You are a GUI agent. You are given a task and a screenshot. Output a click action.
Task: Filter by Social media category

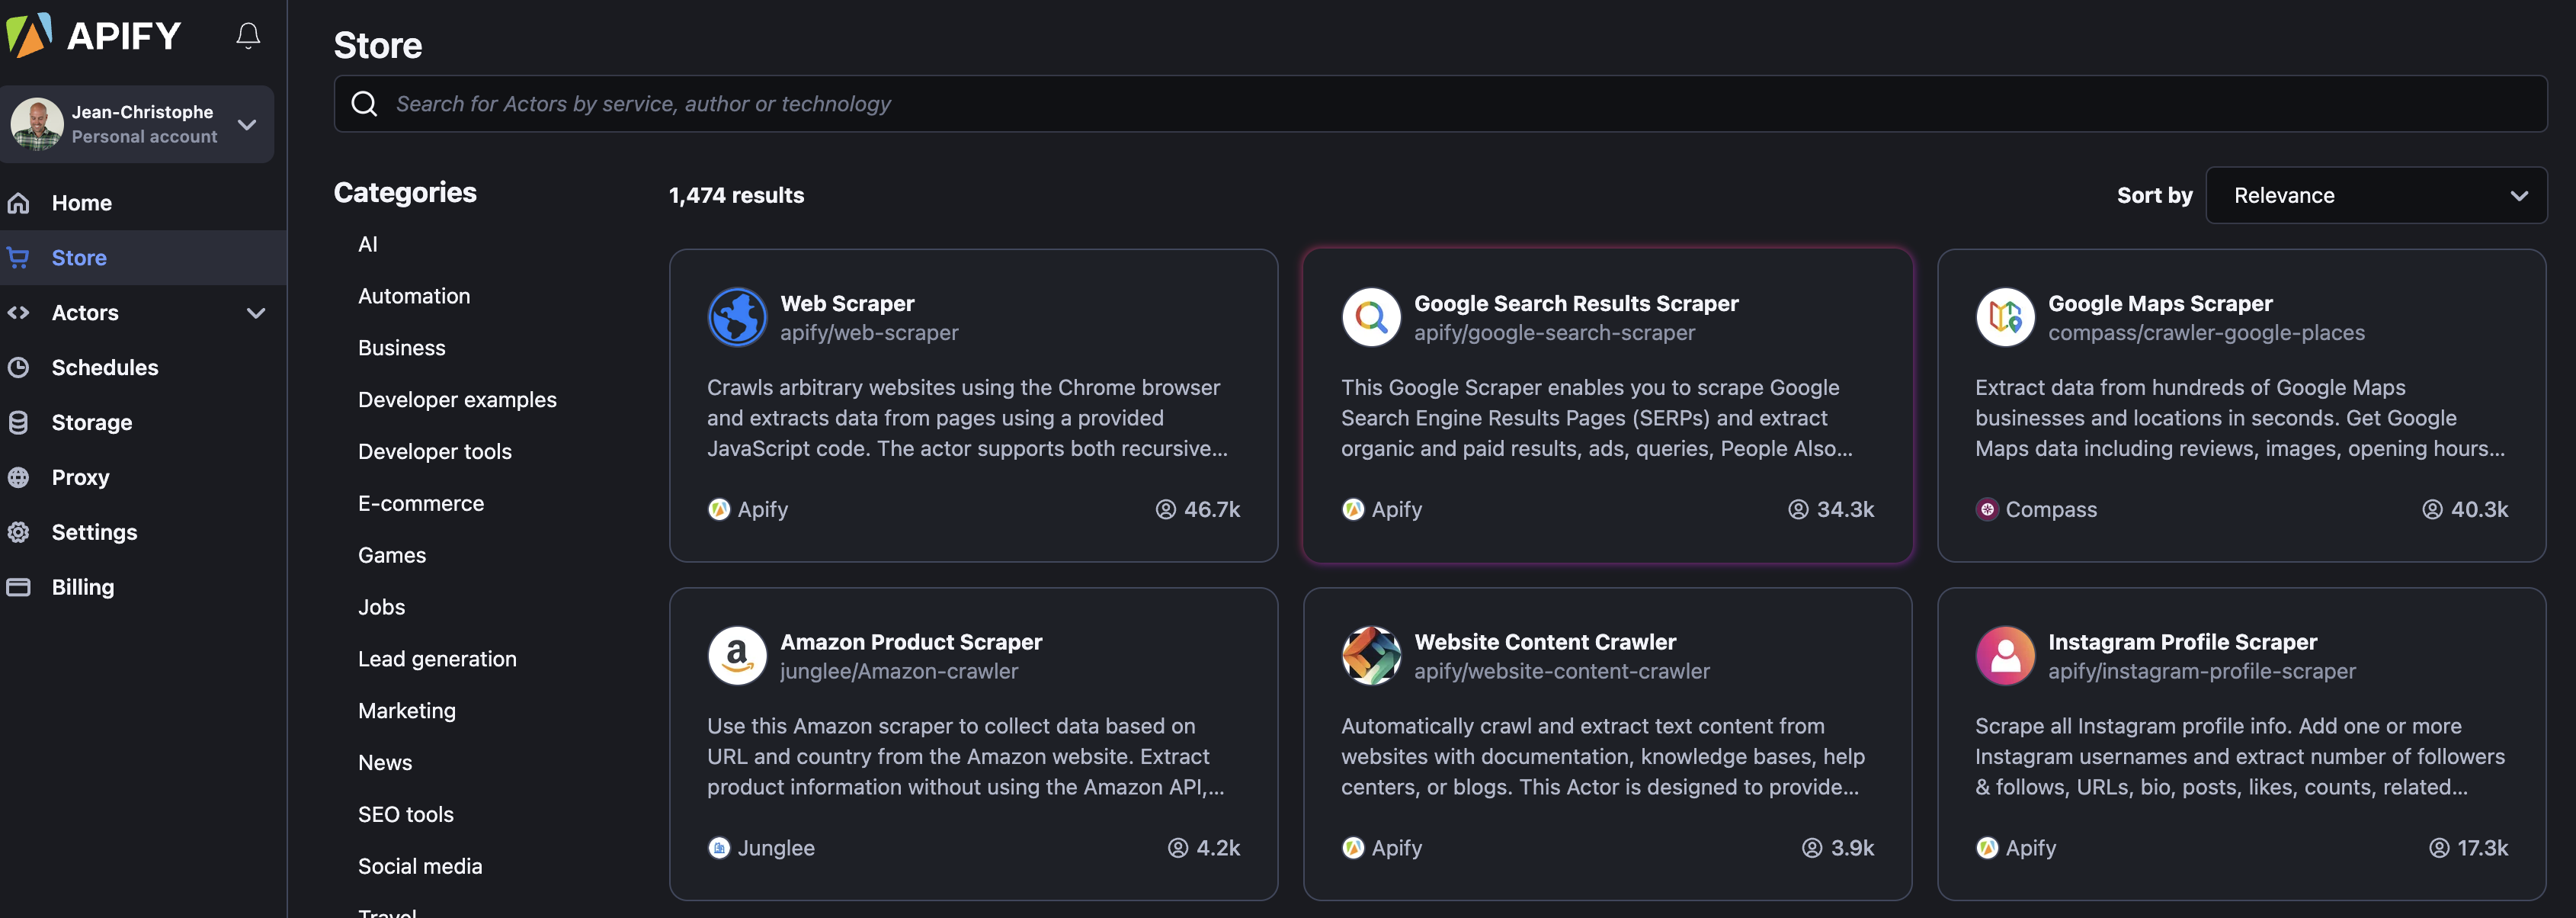tap(419, 866)
